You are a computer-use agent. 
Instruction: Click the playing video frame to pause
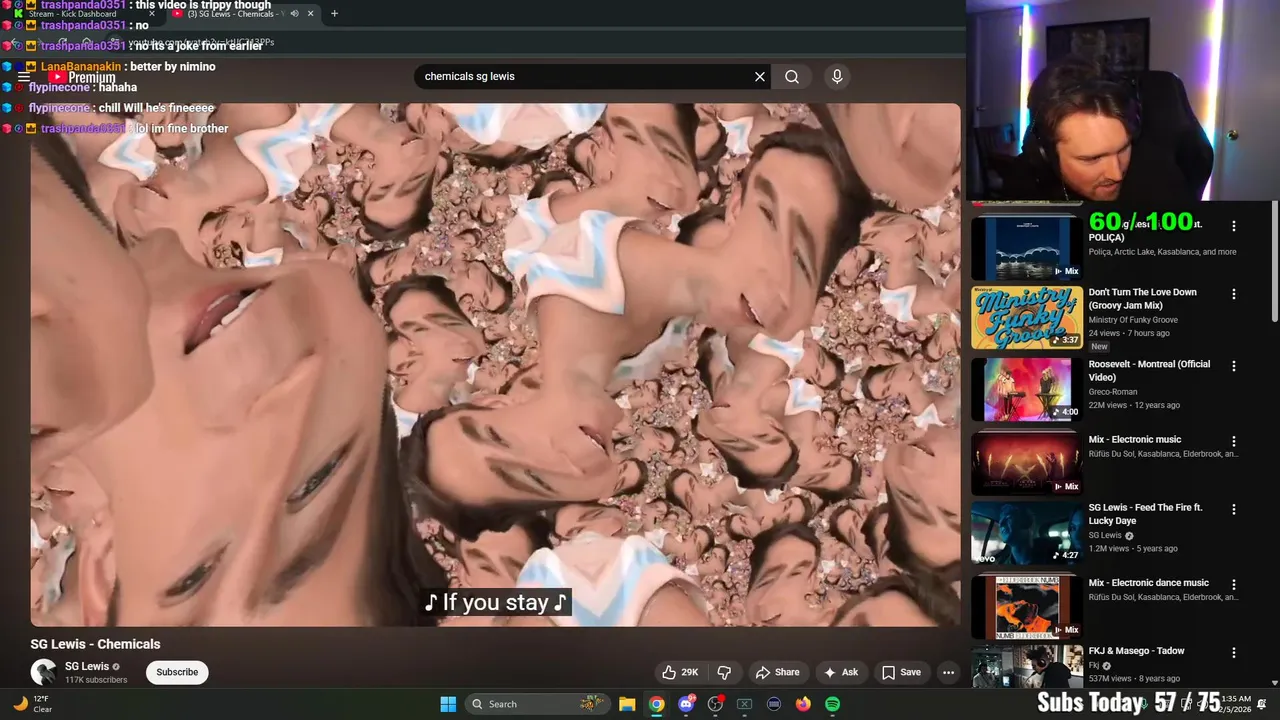(495, 365)
